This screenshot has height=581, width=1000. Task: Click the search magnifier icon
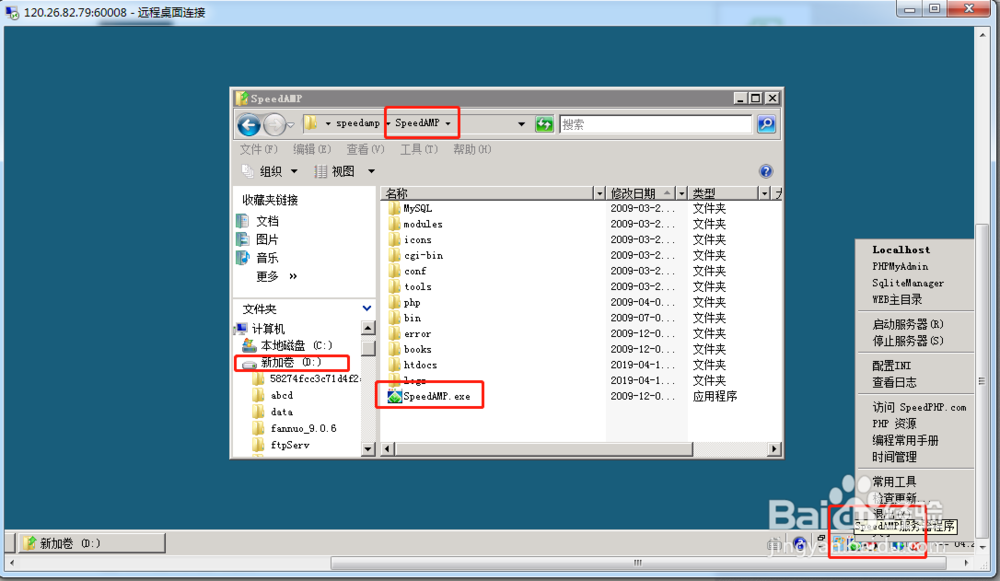[766, 124]
